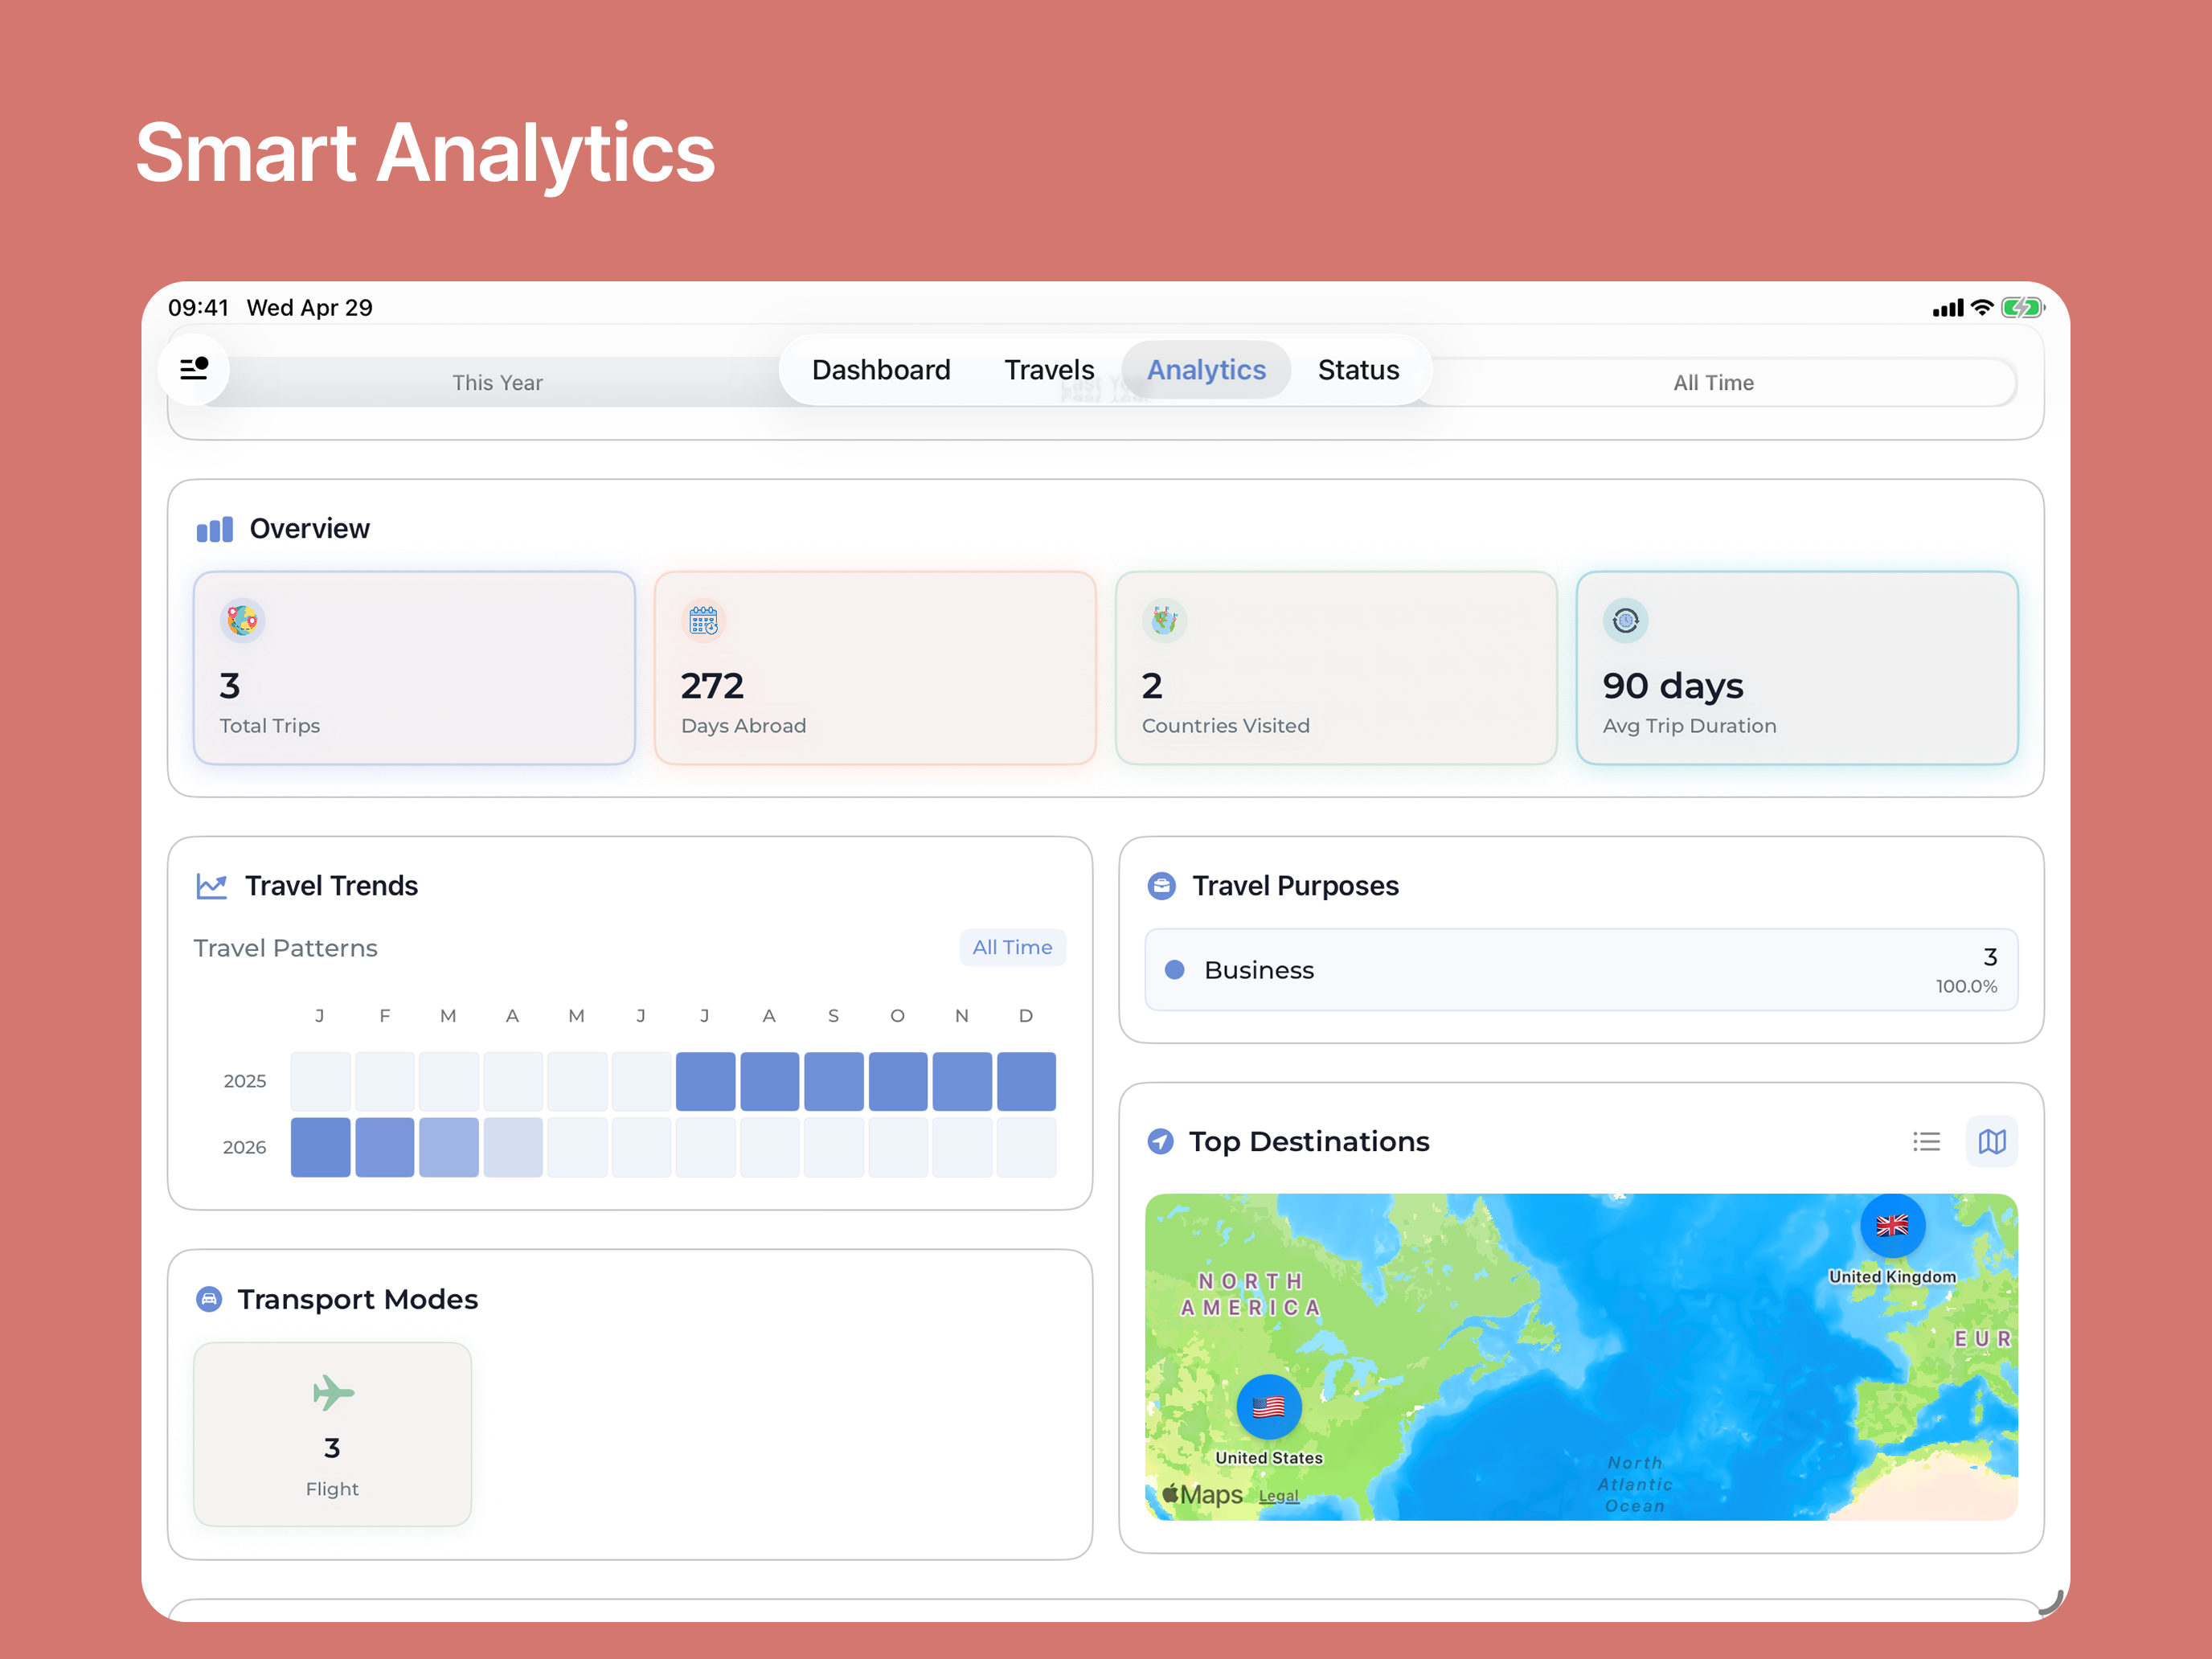Switch Top Destinations to list view
This screenshot has width=2212, height=1659.
[x=1926, y=1141]
